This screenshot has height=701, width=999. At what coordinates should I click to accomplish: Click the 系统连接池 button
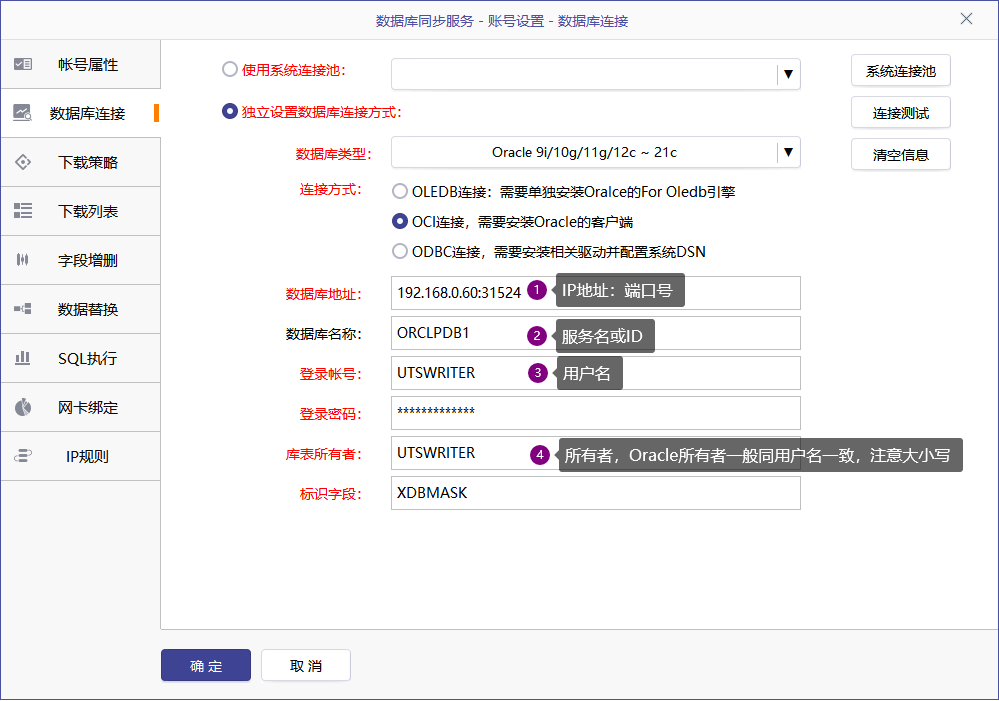pos(900,71)
